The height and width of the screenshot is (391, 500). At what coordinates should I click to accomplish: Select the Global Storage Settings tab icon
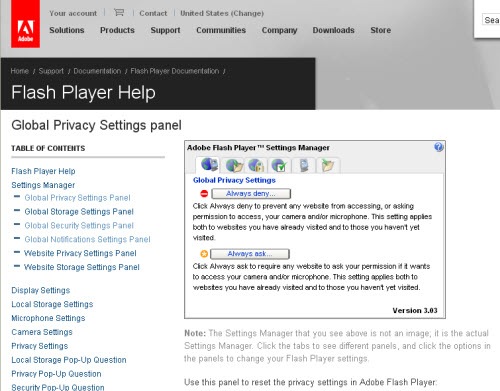coord(234,165)
